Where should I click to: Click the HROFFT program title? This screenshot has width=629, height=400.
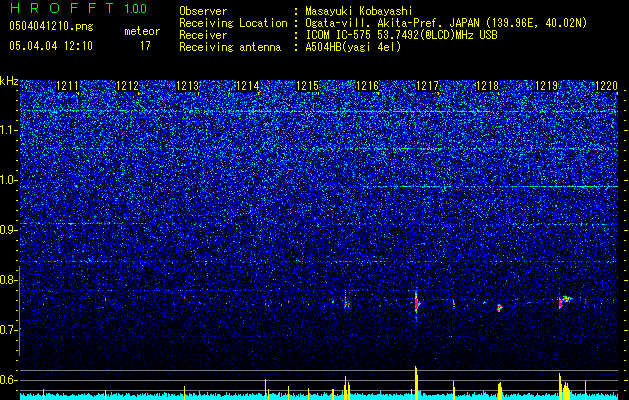point(62,8)
